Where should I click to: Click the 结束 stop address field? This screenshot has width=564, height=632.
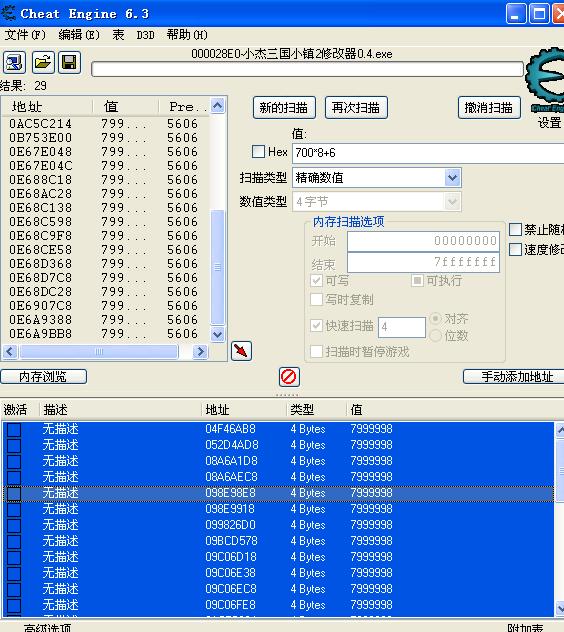coord(423,262)
